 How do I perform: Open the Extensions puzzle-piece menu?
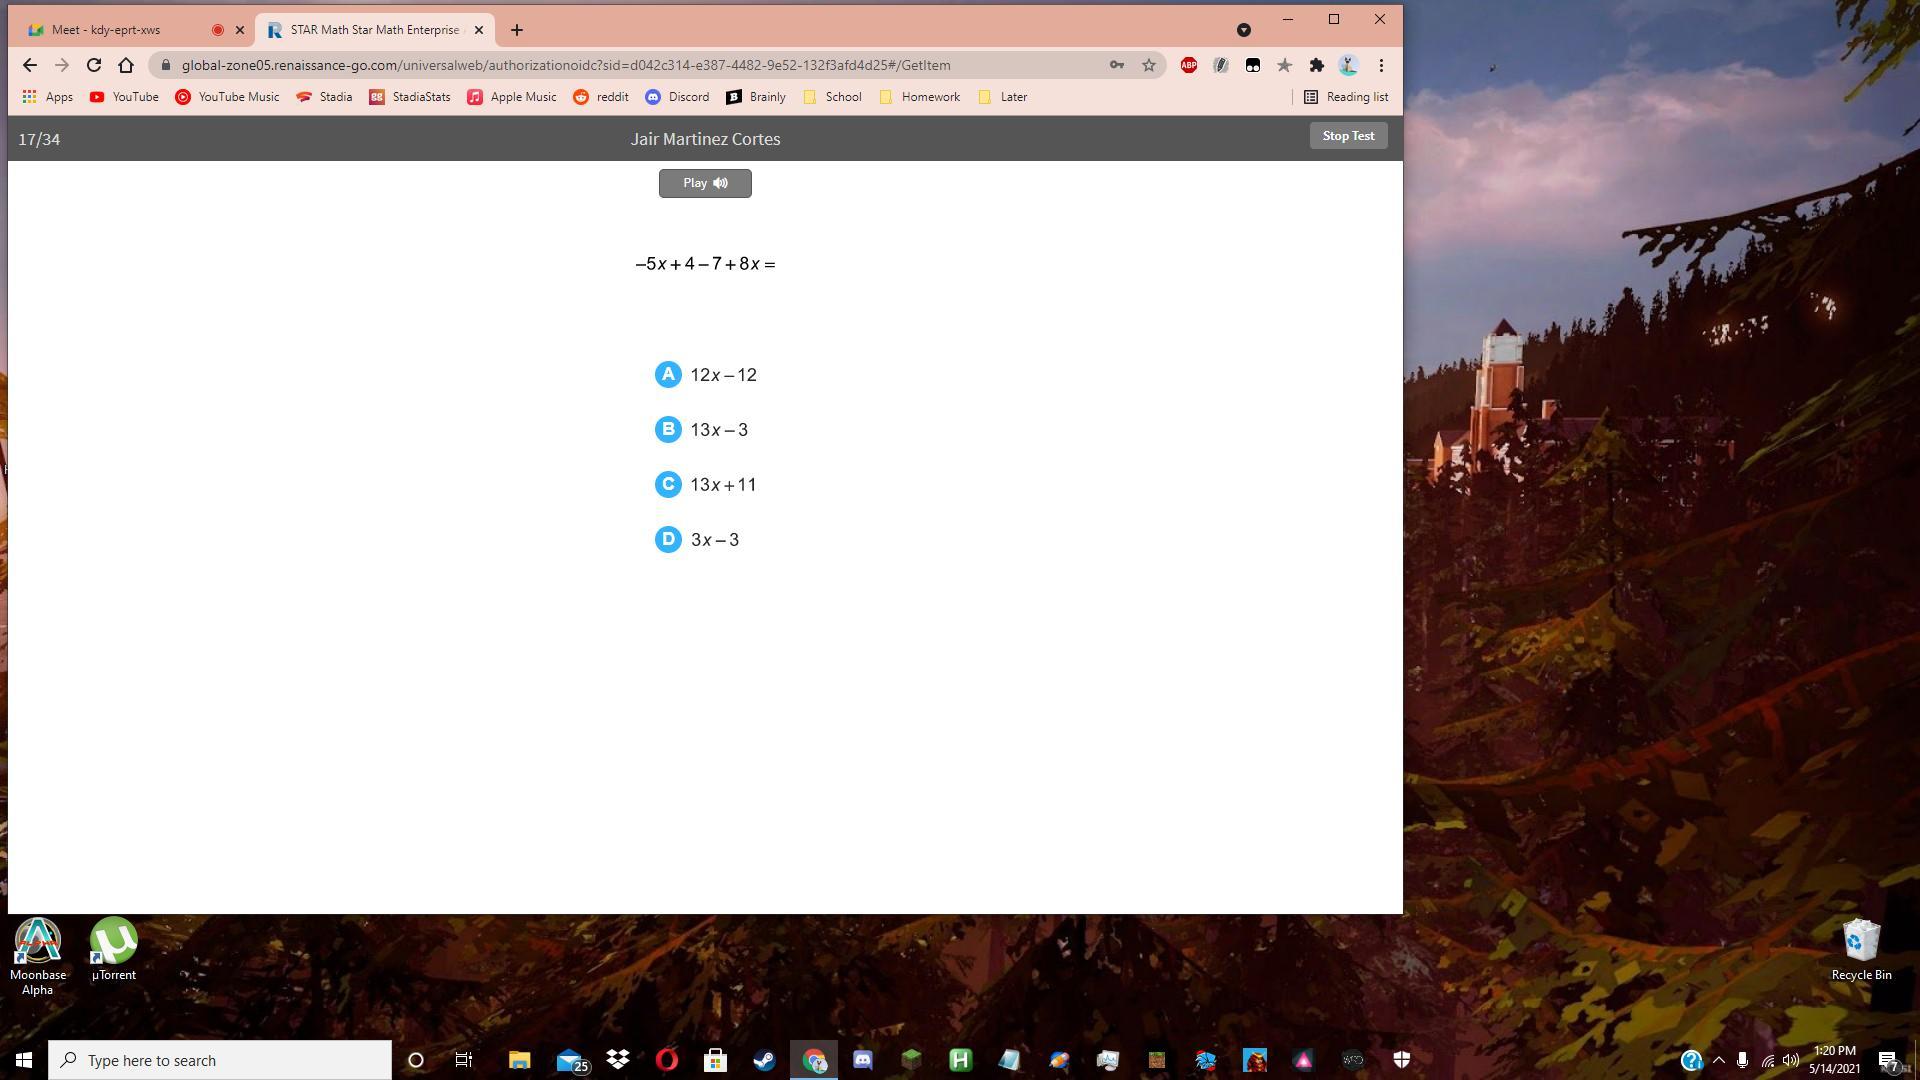pos(1317,65)
